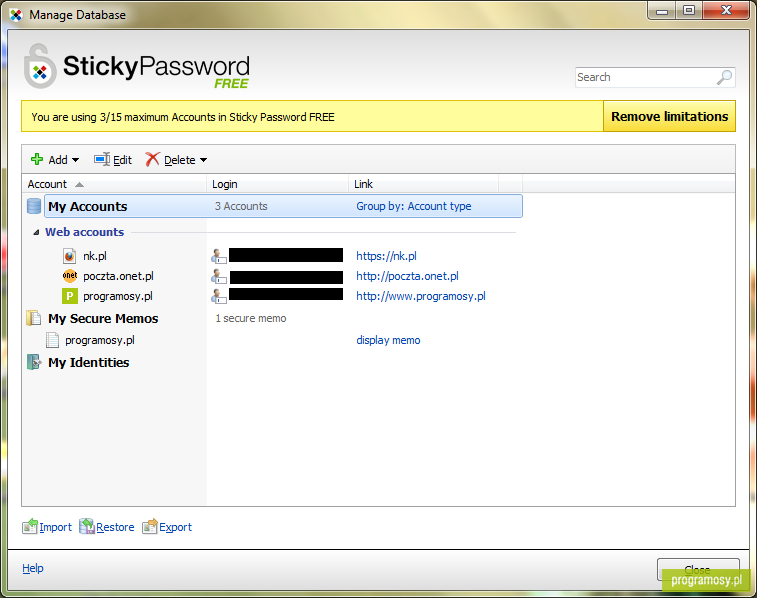Click My Secure Memos folder icon
Screen dimensions: 757x598
click(34, 318)
